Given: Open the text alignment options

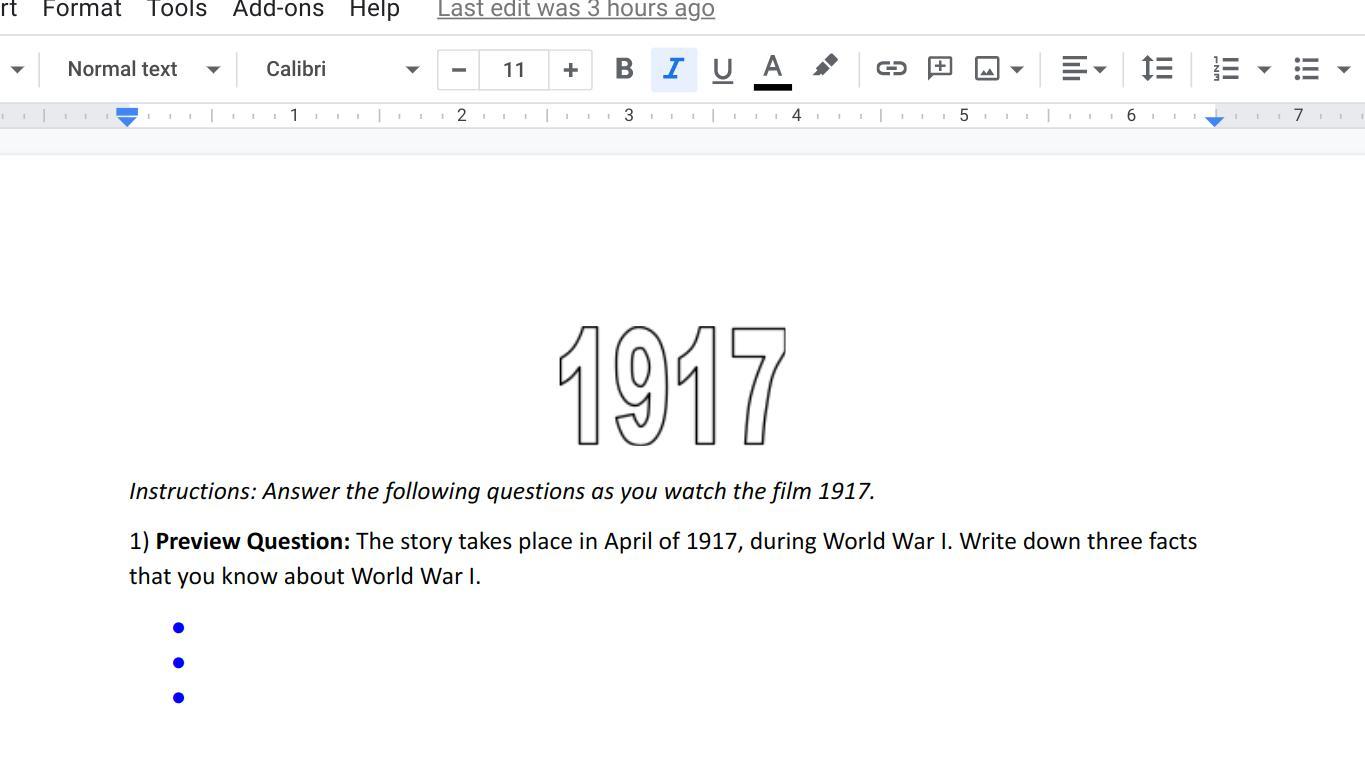Looking at the screenshot, I should point(1083,69).
